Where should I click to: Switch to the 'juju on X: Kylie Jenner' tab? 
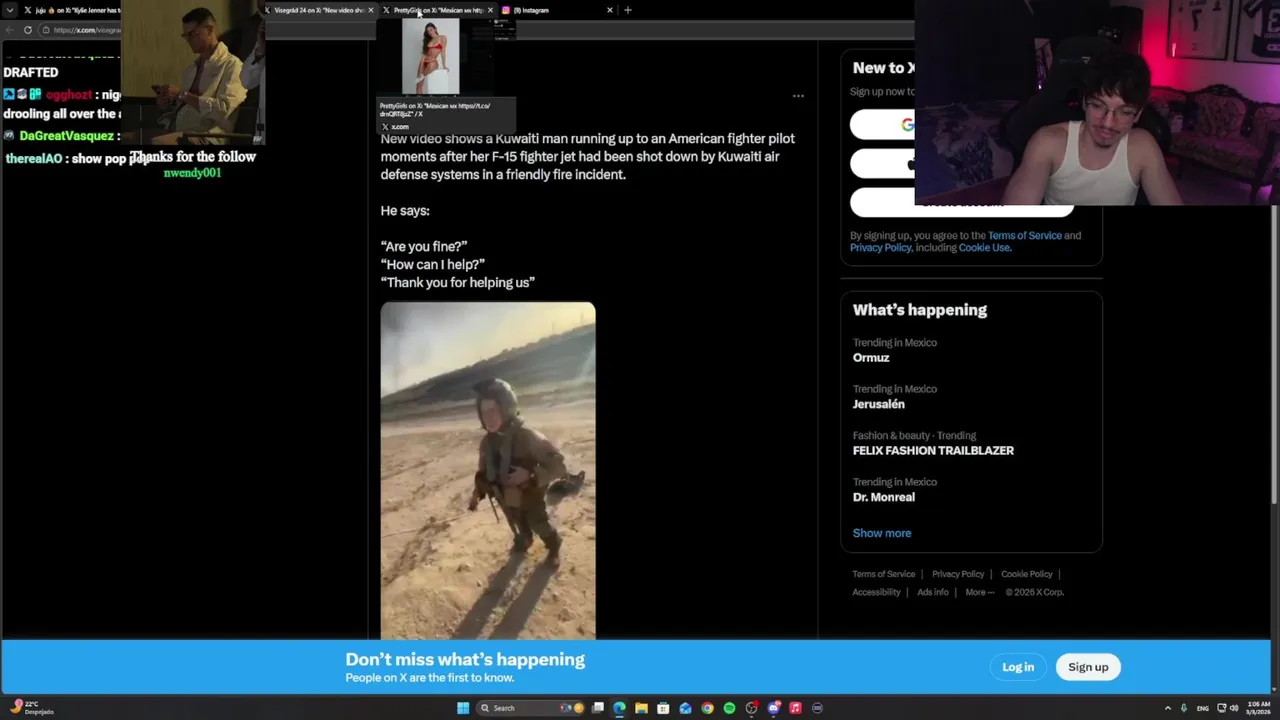(x=70, y=10)
